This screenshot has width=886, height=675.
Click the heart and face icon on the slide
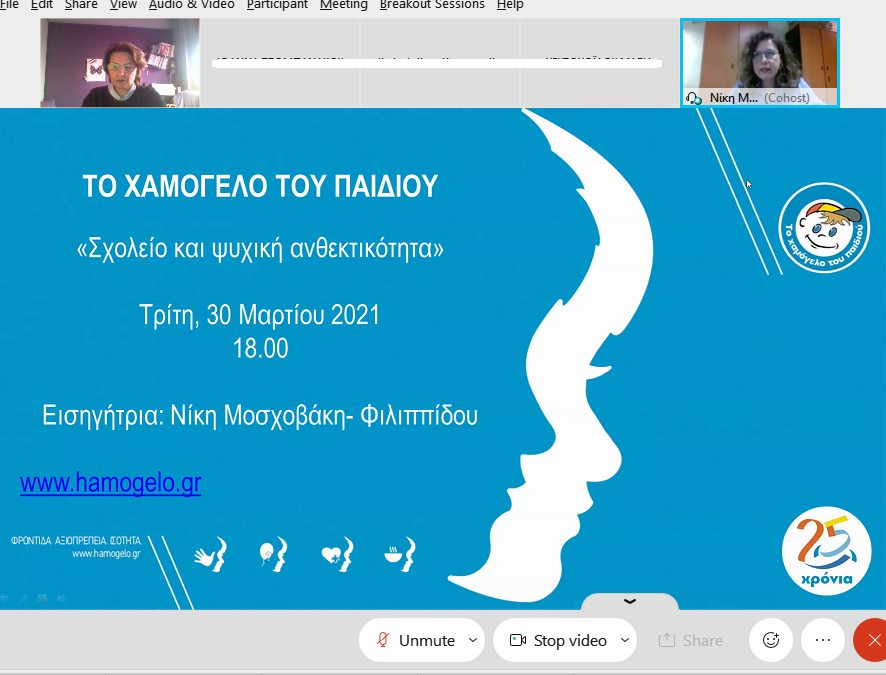coord(338,554)
